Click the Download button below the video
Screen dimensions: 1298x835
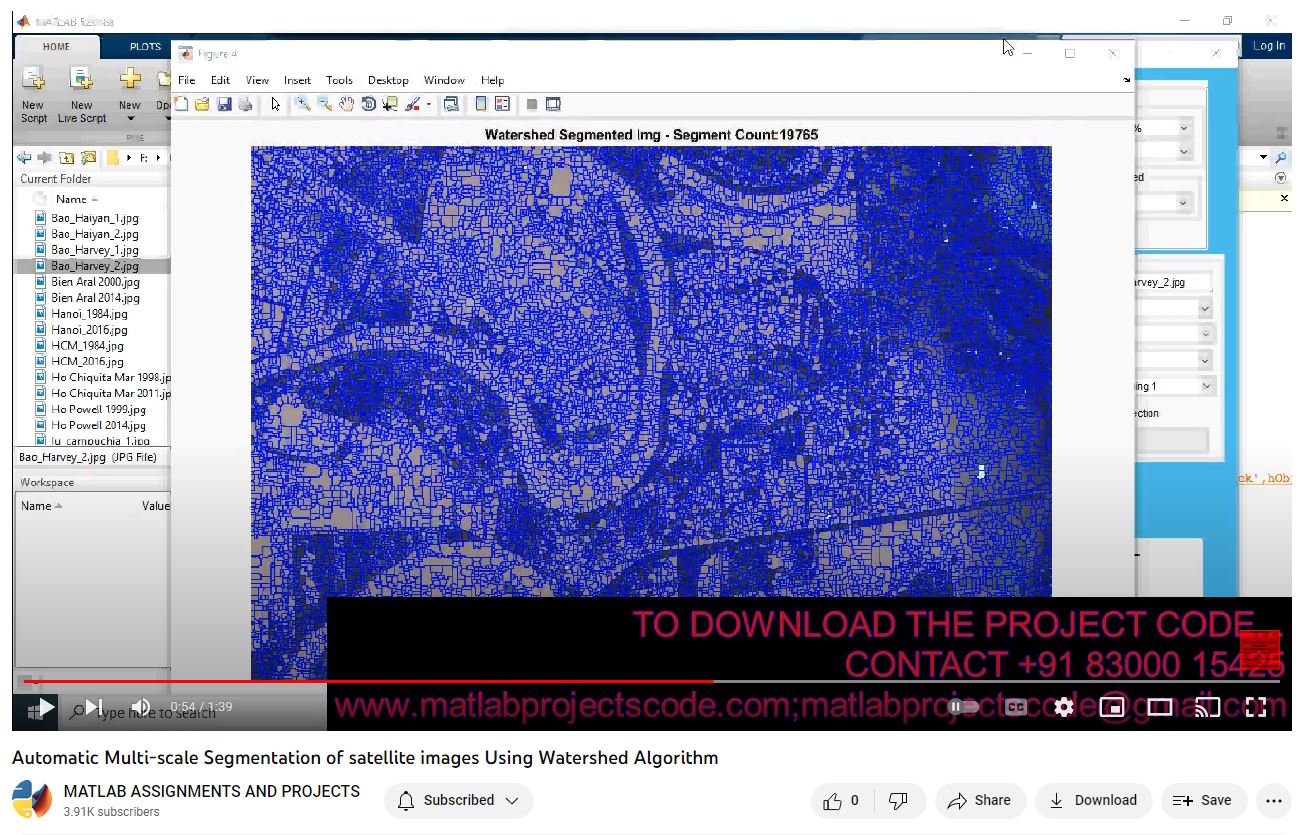click(1094, 800)
